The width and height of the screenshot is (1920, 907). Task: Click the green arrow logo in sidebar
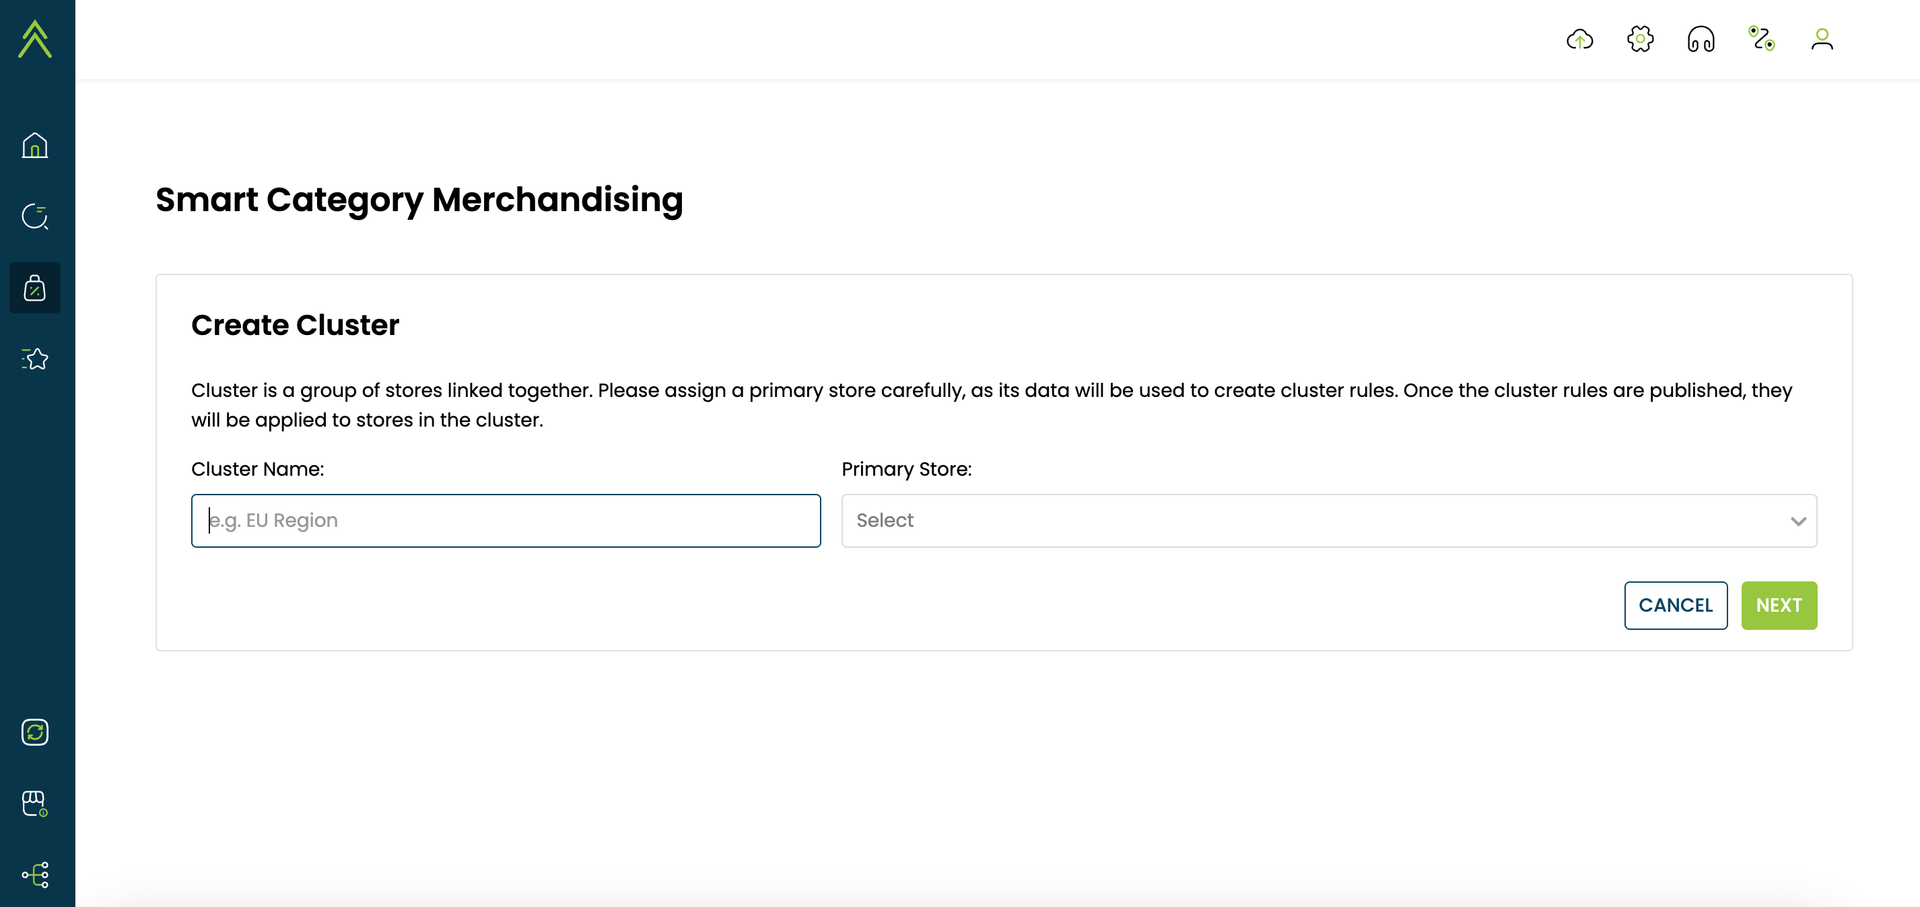click(x=35, y=39)
